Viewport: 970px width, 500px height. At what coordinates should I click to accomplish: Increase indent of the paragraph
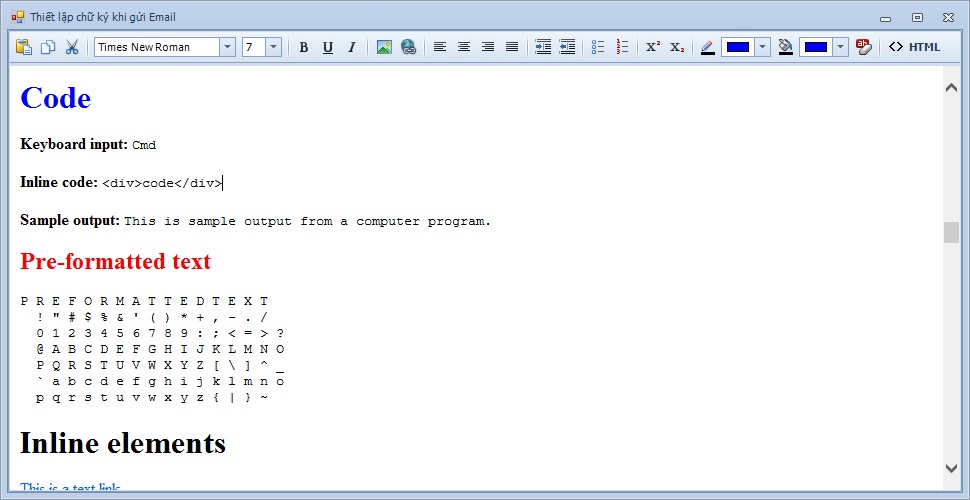pos(543,47)
